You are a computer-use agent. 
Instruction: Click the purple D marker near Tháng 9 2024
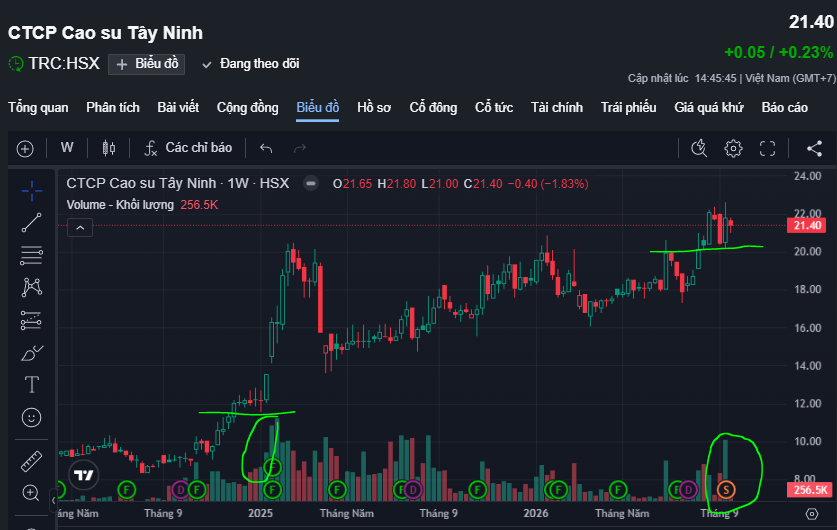(x=180, y=489)
